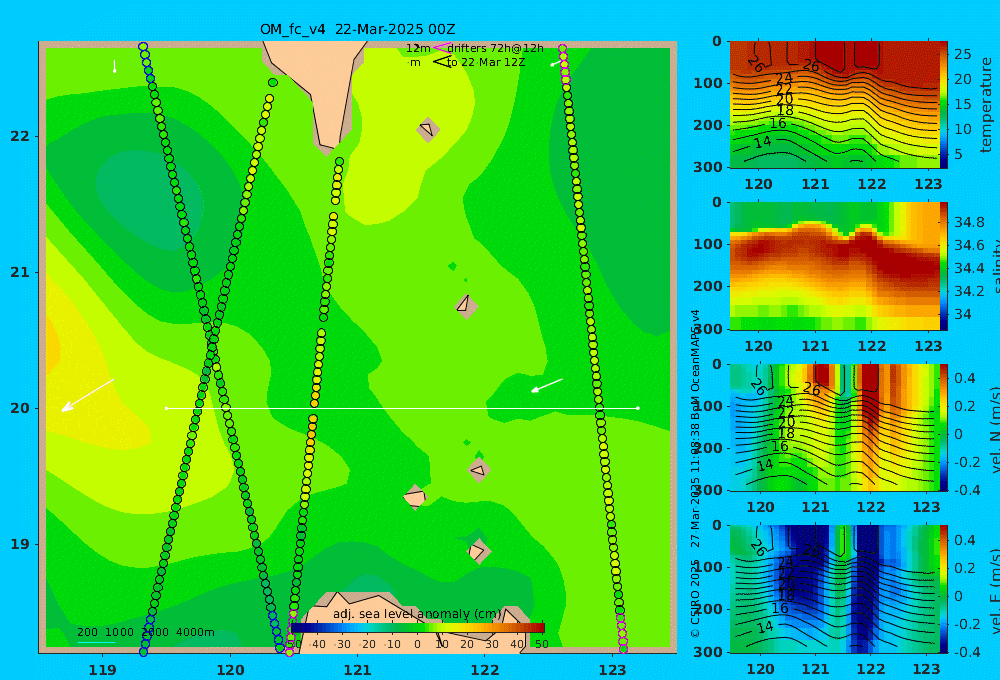Click longitude label 123 on the main map axis
The height and width of the screenshot is (680, 1000).
pyautogui.click(x=613, y=670)
